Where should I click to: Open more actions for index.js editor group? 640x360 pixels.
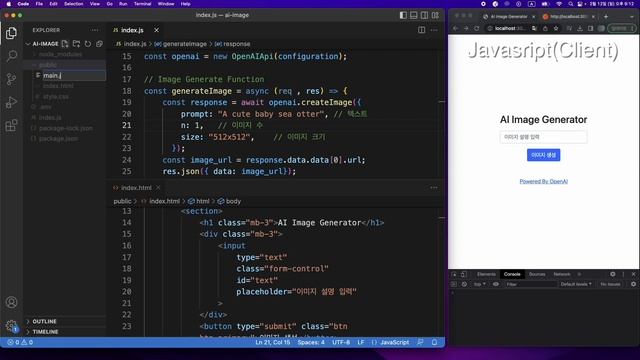[x=434, y=30]
